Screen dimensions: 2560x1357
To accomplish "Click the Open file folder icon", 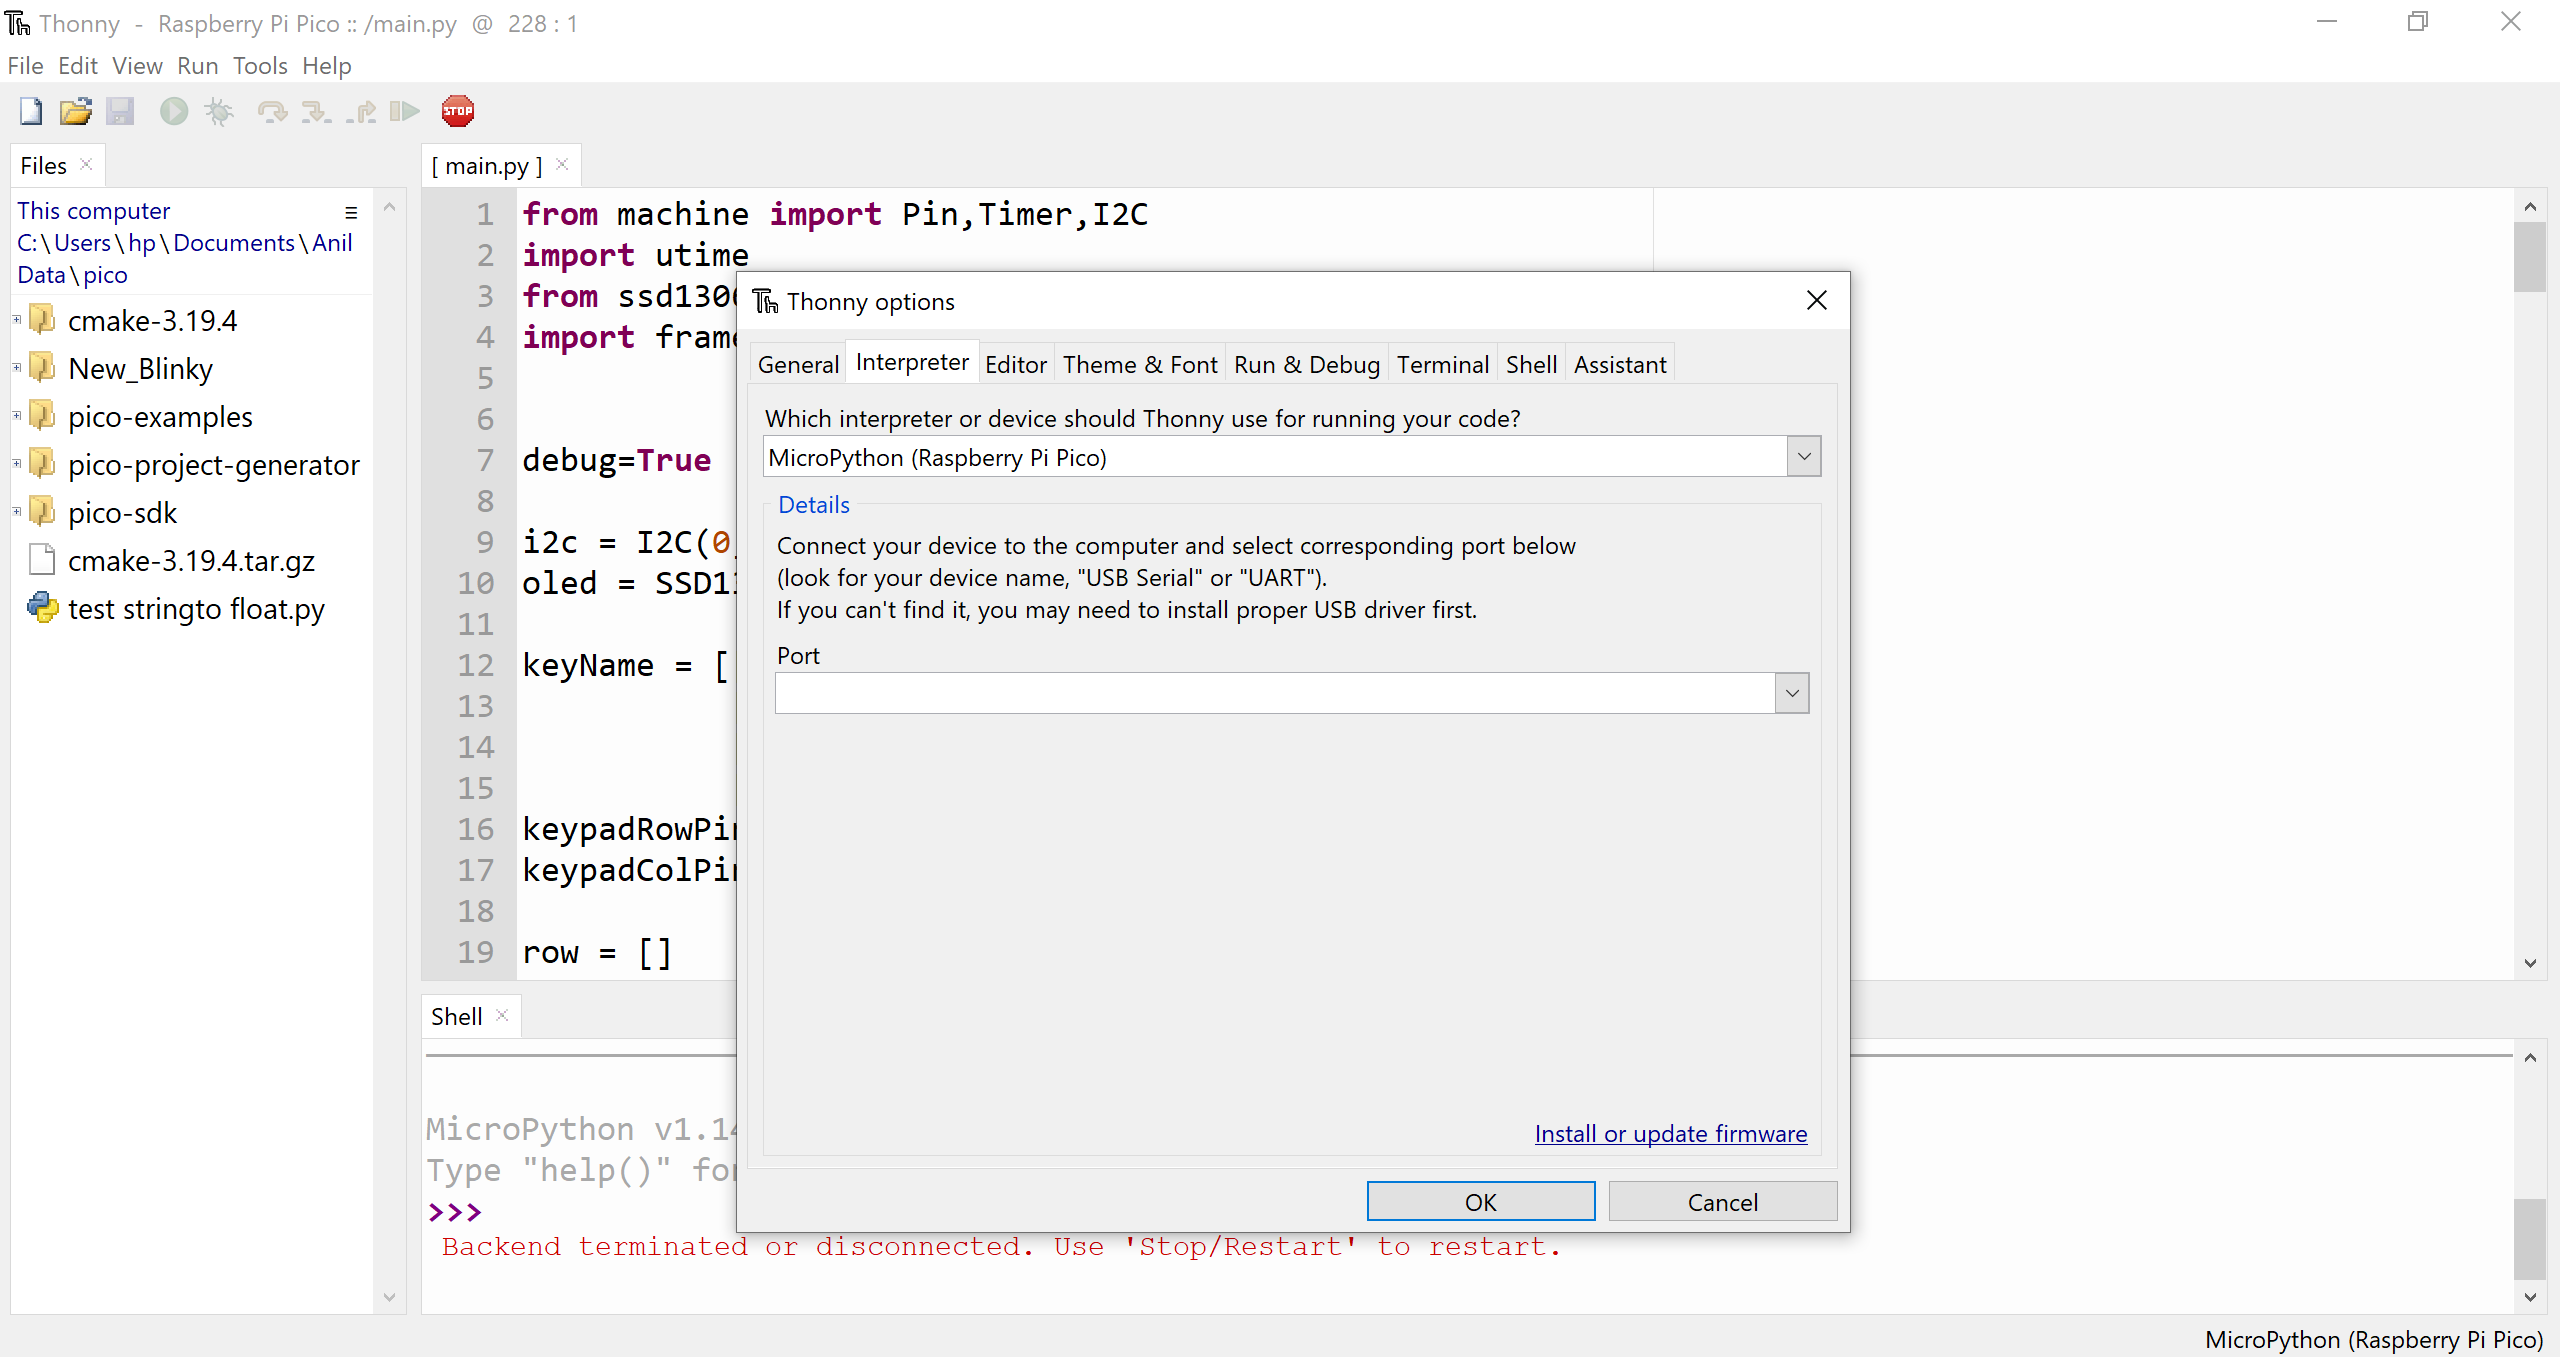I will click(75, 111).
